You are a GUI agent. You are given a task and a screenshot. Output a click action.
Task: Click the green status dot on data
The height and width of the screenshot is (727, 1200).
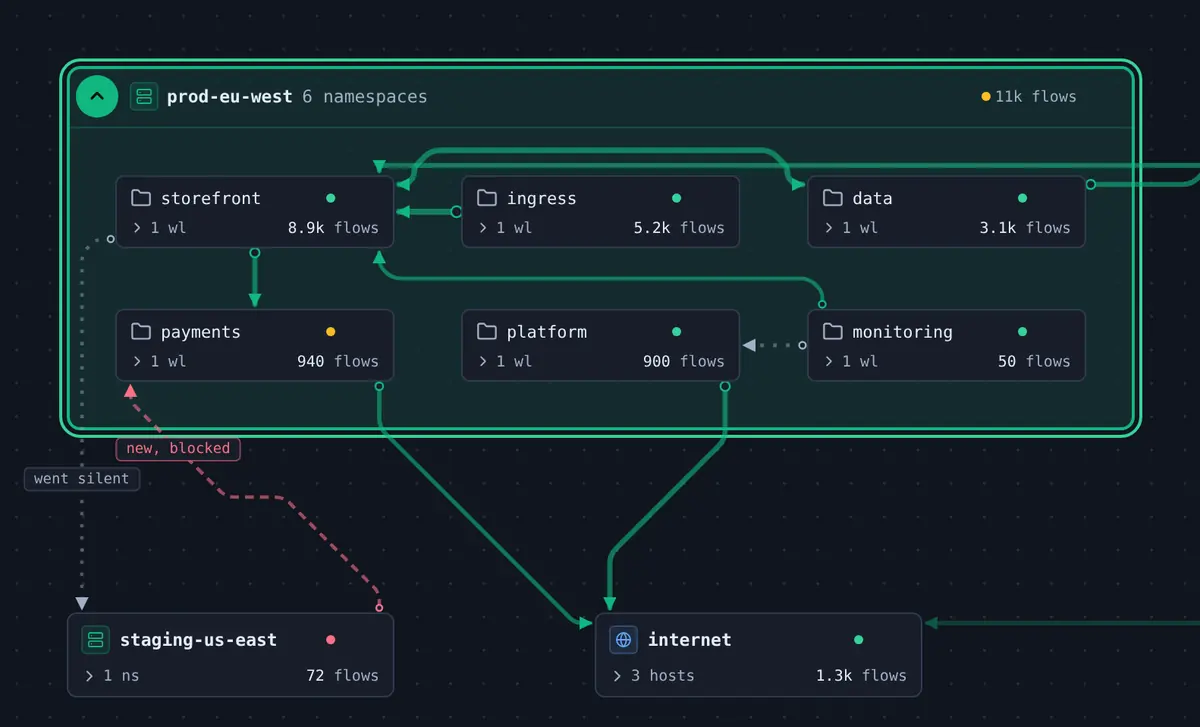(x=1022, y=198)
